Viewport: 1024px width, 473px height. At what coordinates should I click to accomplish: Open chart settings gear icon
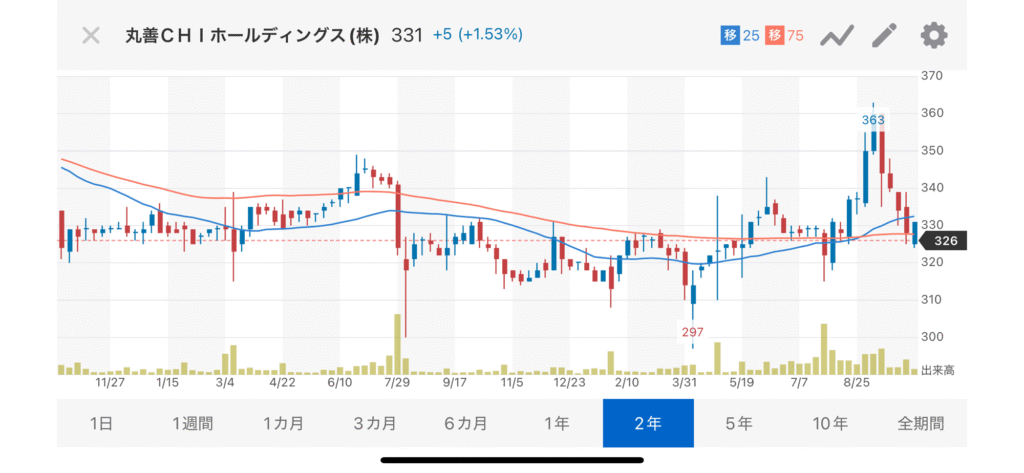pyautogui.click(x=933, y=36)
